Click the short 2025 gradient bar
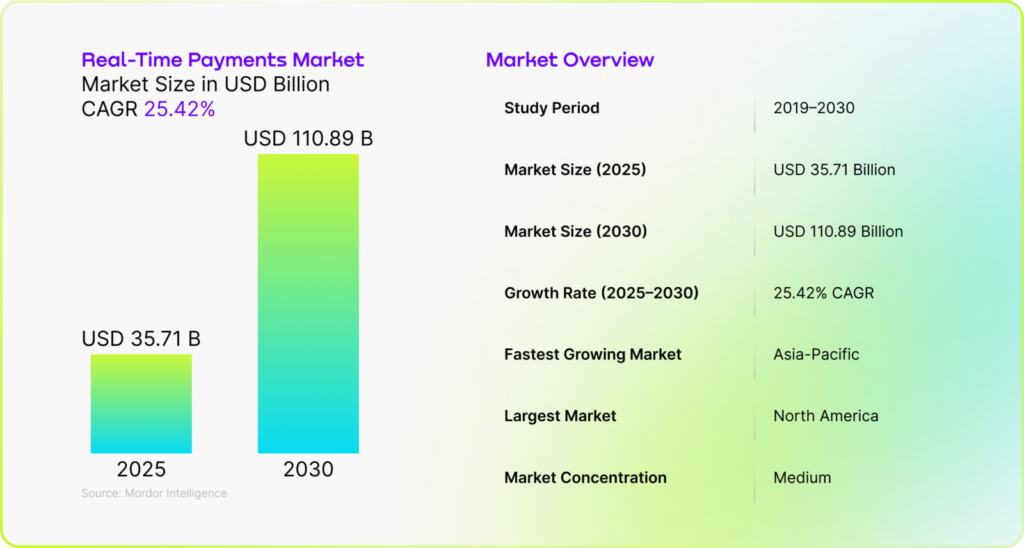The width and height of the screenshot is (1024, 548). click(141, 404)
